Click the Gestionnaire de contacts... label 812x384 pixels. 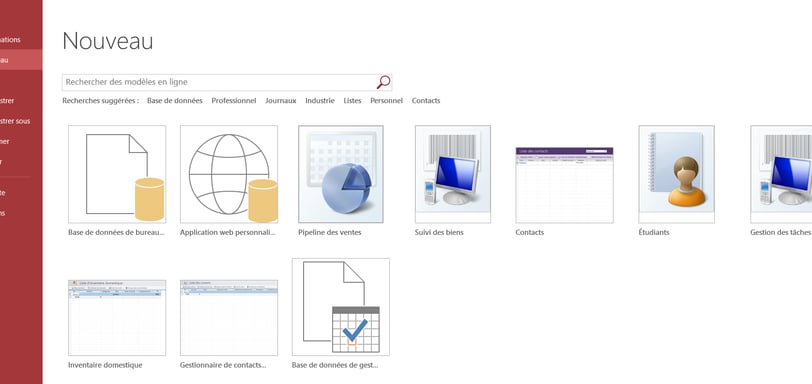(x=223, y=365)
